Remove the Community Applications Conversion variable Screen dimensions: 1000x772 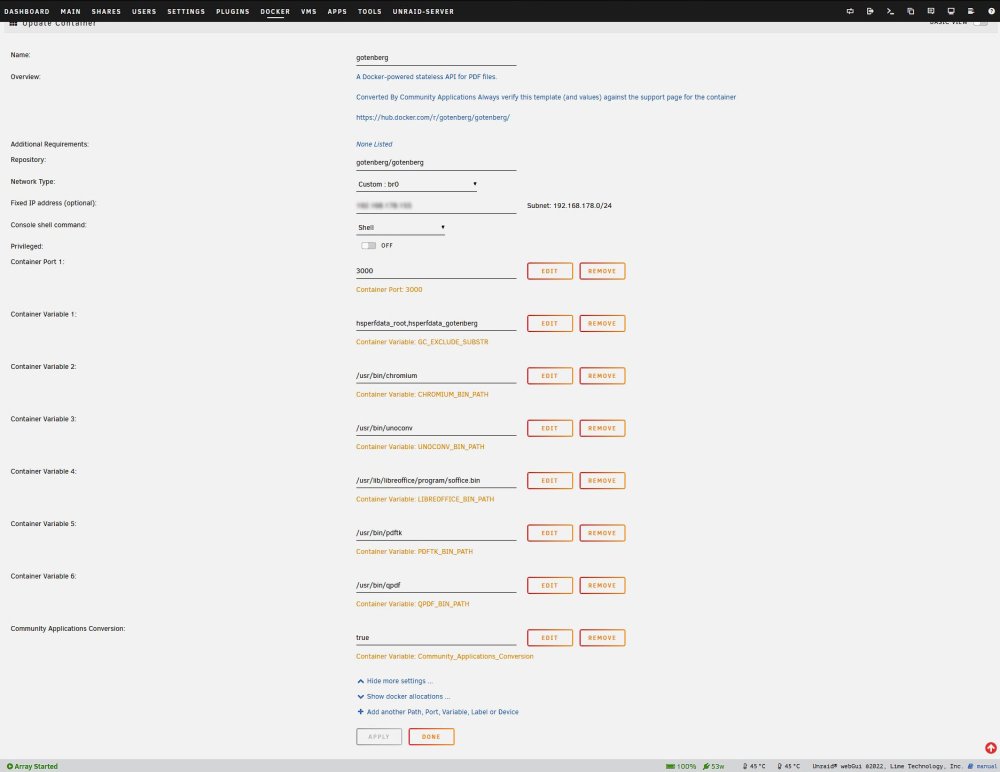[x=602, y=637]
